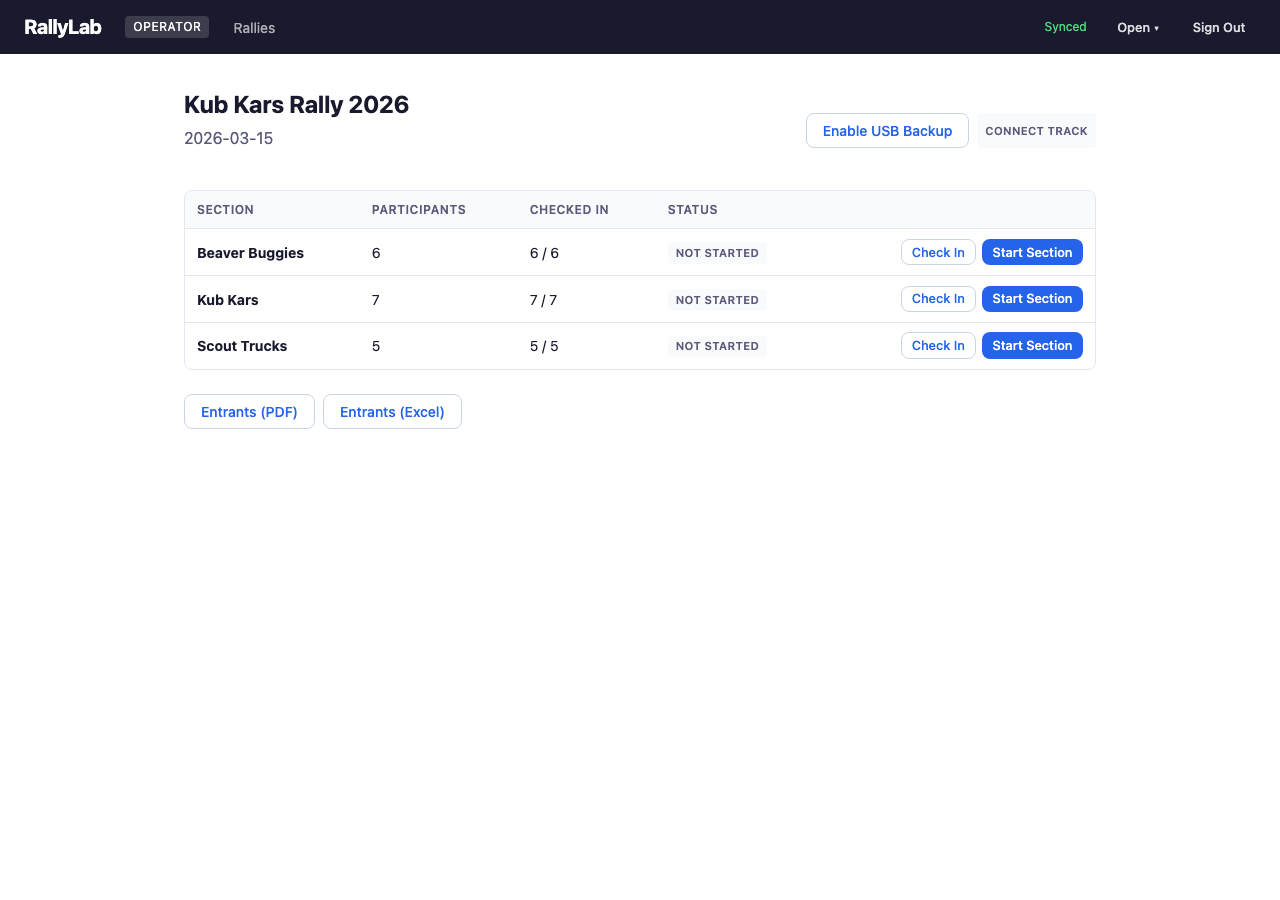The width and height of the screenshot is (1280, 900).
Task: Start the Kub Kars section
Action: tap(1032, 299)
